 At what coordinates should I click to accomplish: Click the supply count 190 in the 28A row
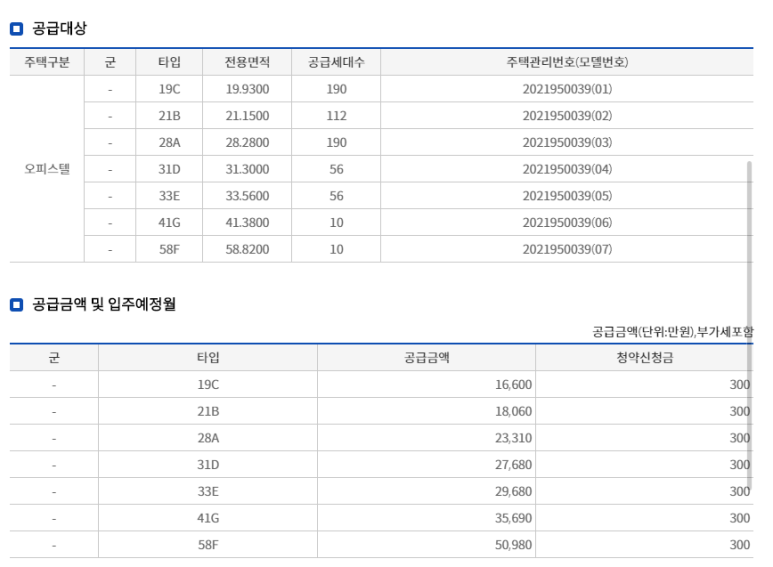pyautogui.click(x=336, y=142)
